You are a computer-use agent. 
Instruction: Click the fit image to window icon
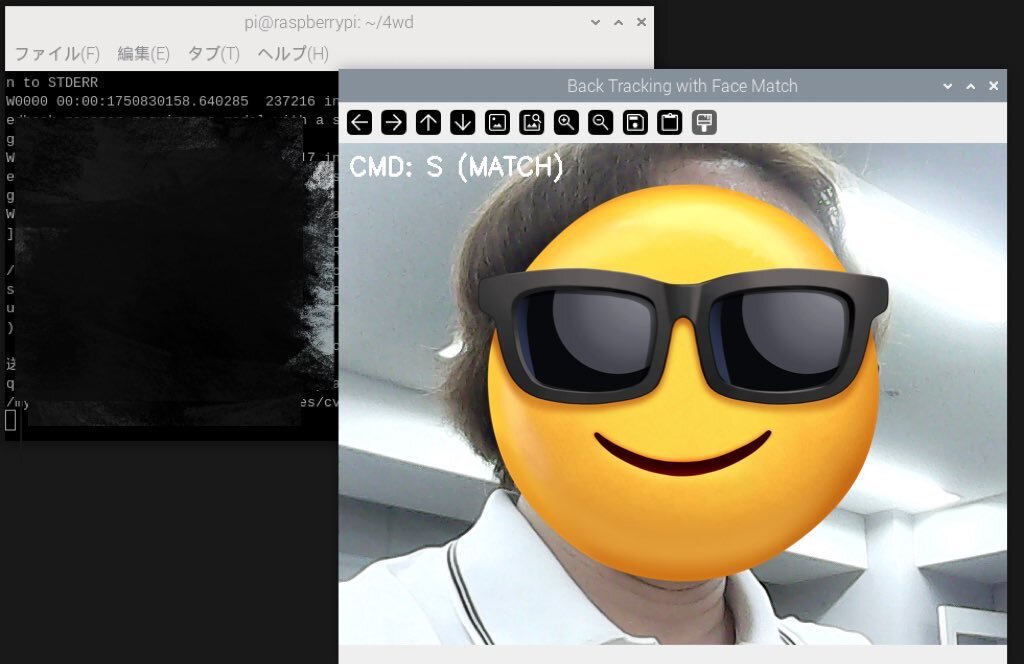coord(532,123)
